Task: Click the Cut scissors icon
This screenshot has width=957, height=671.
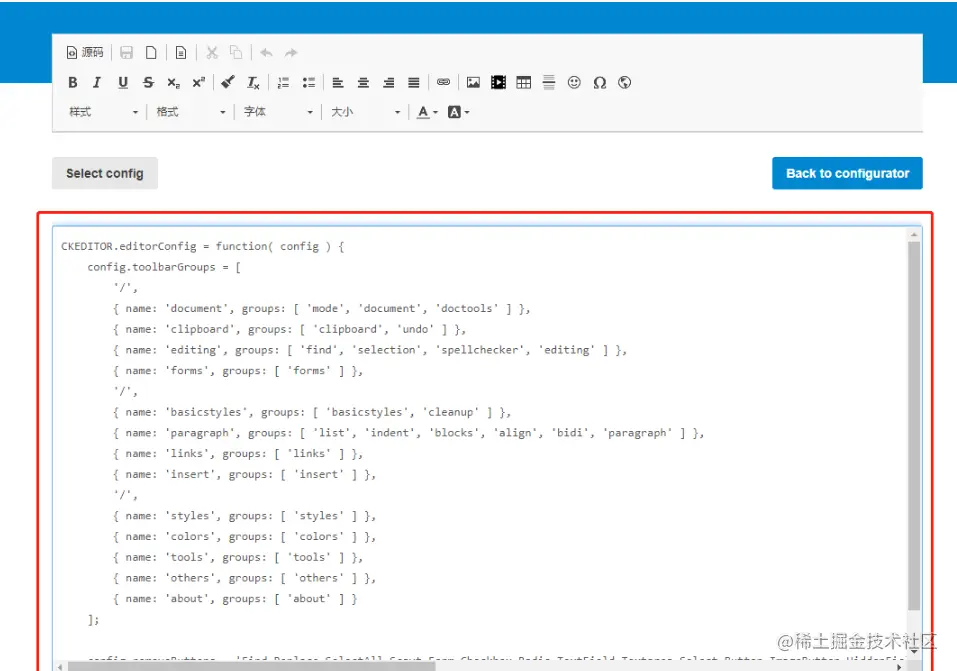Action: click(x=212, y=53)
